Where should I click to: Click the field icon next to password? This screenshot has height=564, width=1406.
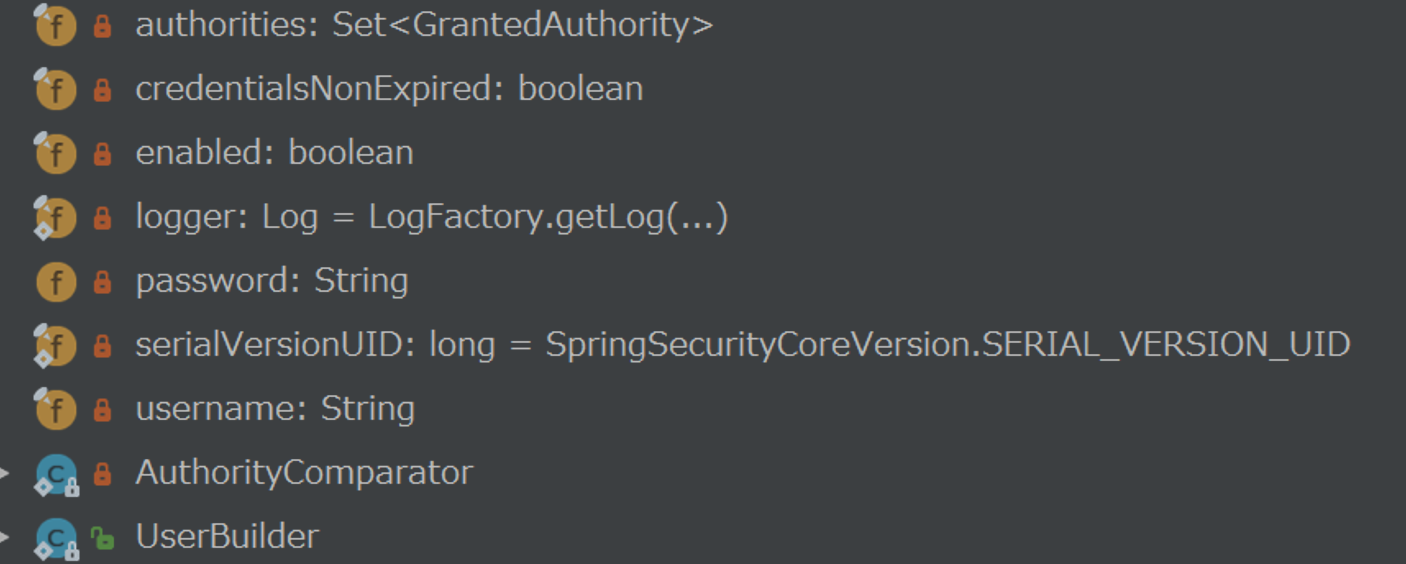coord(56,282)
